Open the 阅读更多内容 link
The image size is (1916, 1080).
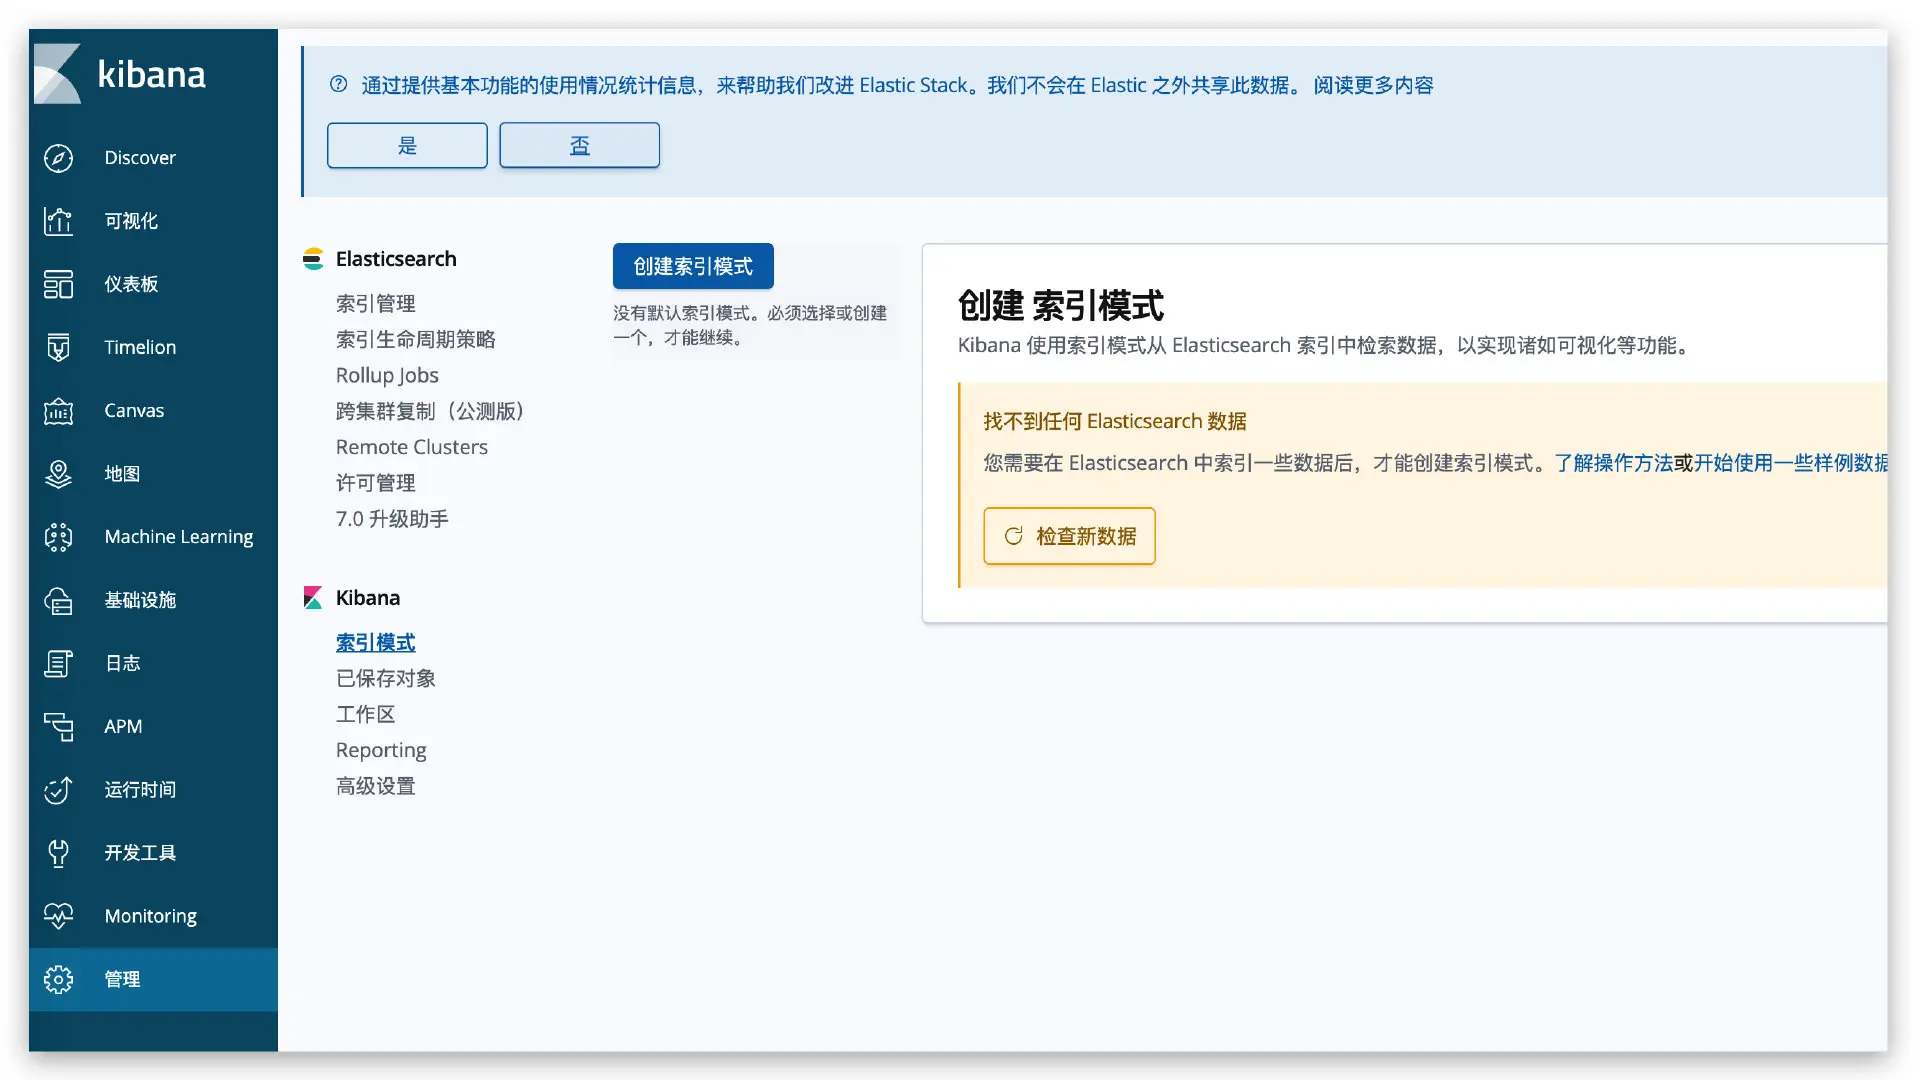click(1373, 85)
